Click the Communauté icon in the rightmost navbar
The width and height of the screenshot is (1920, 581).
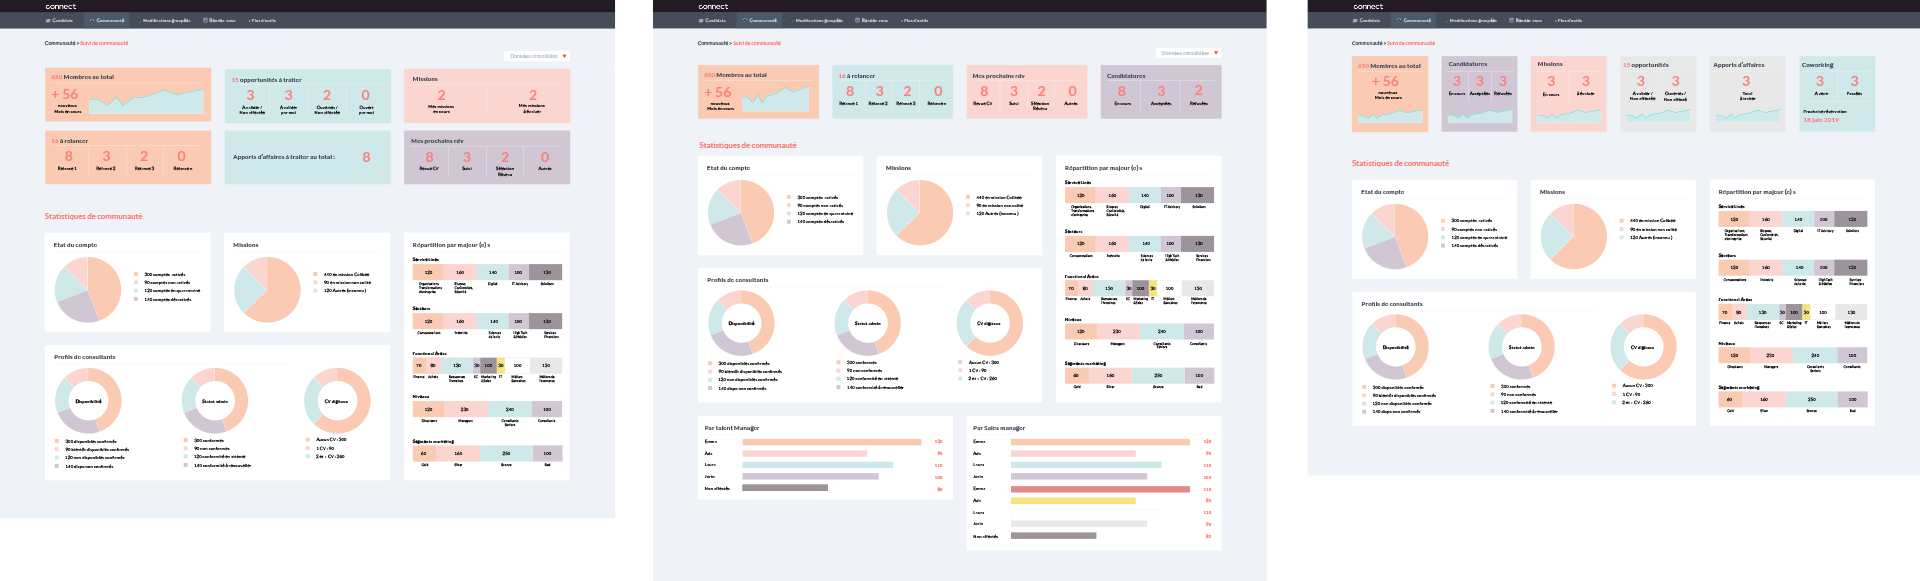tap(1399, 20)
